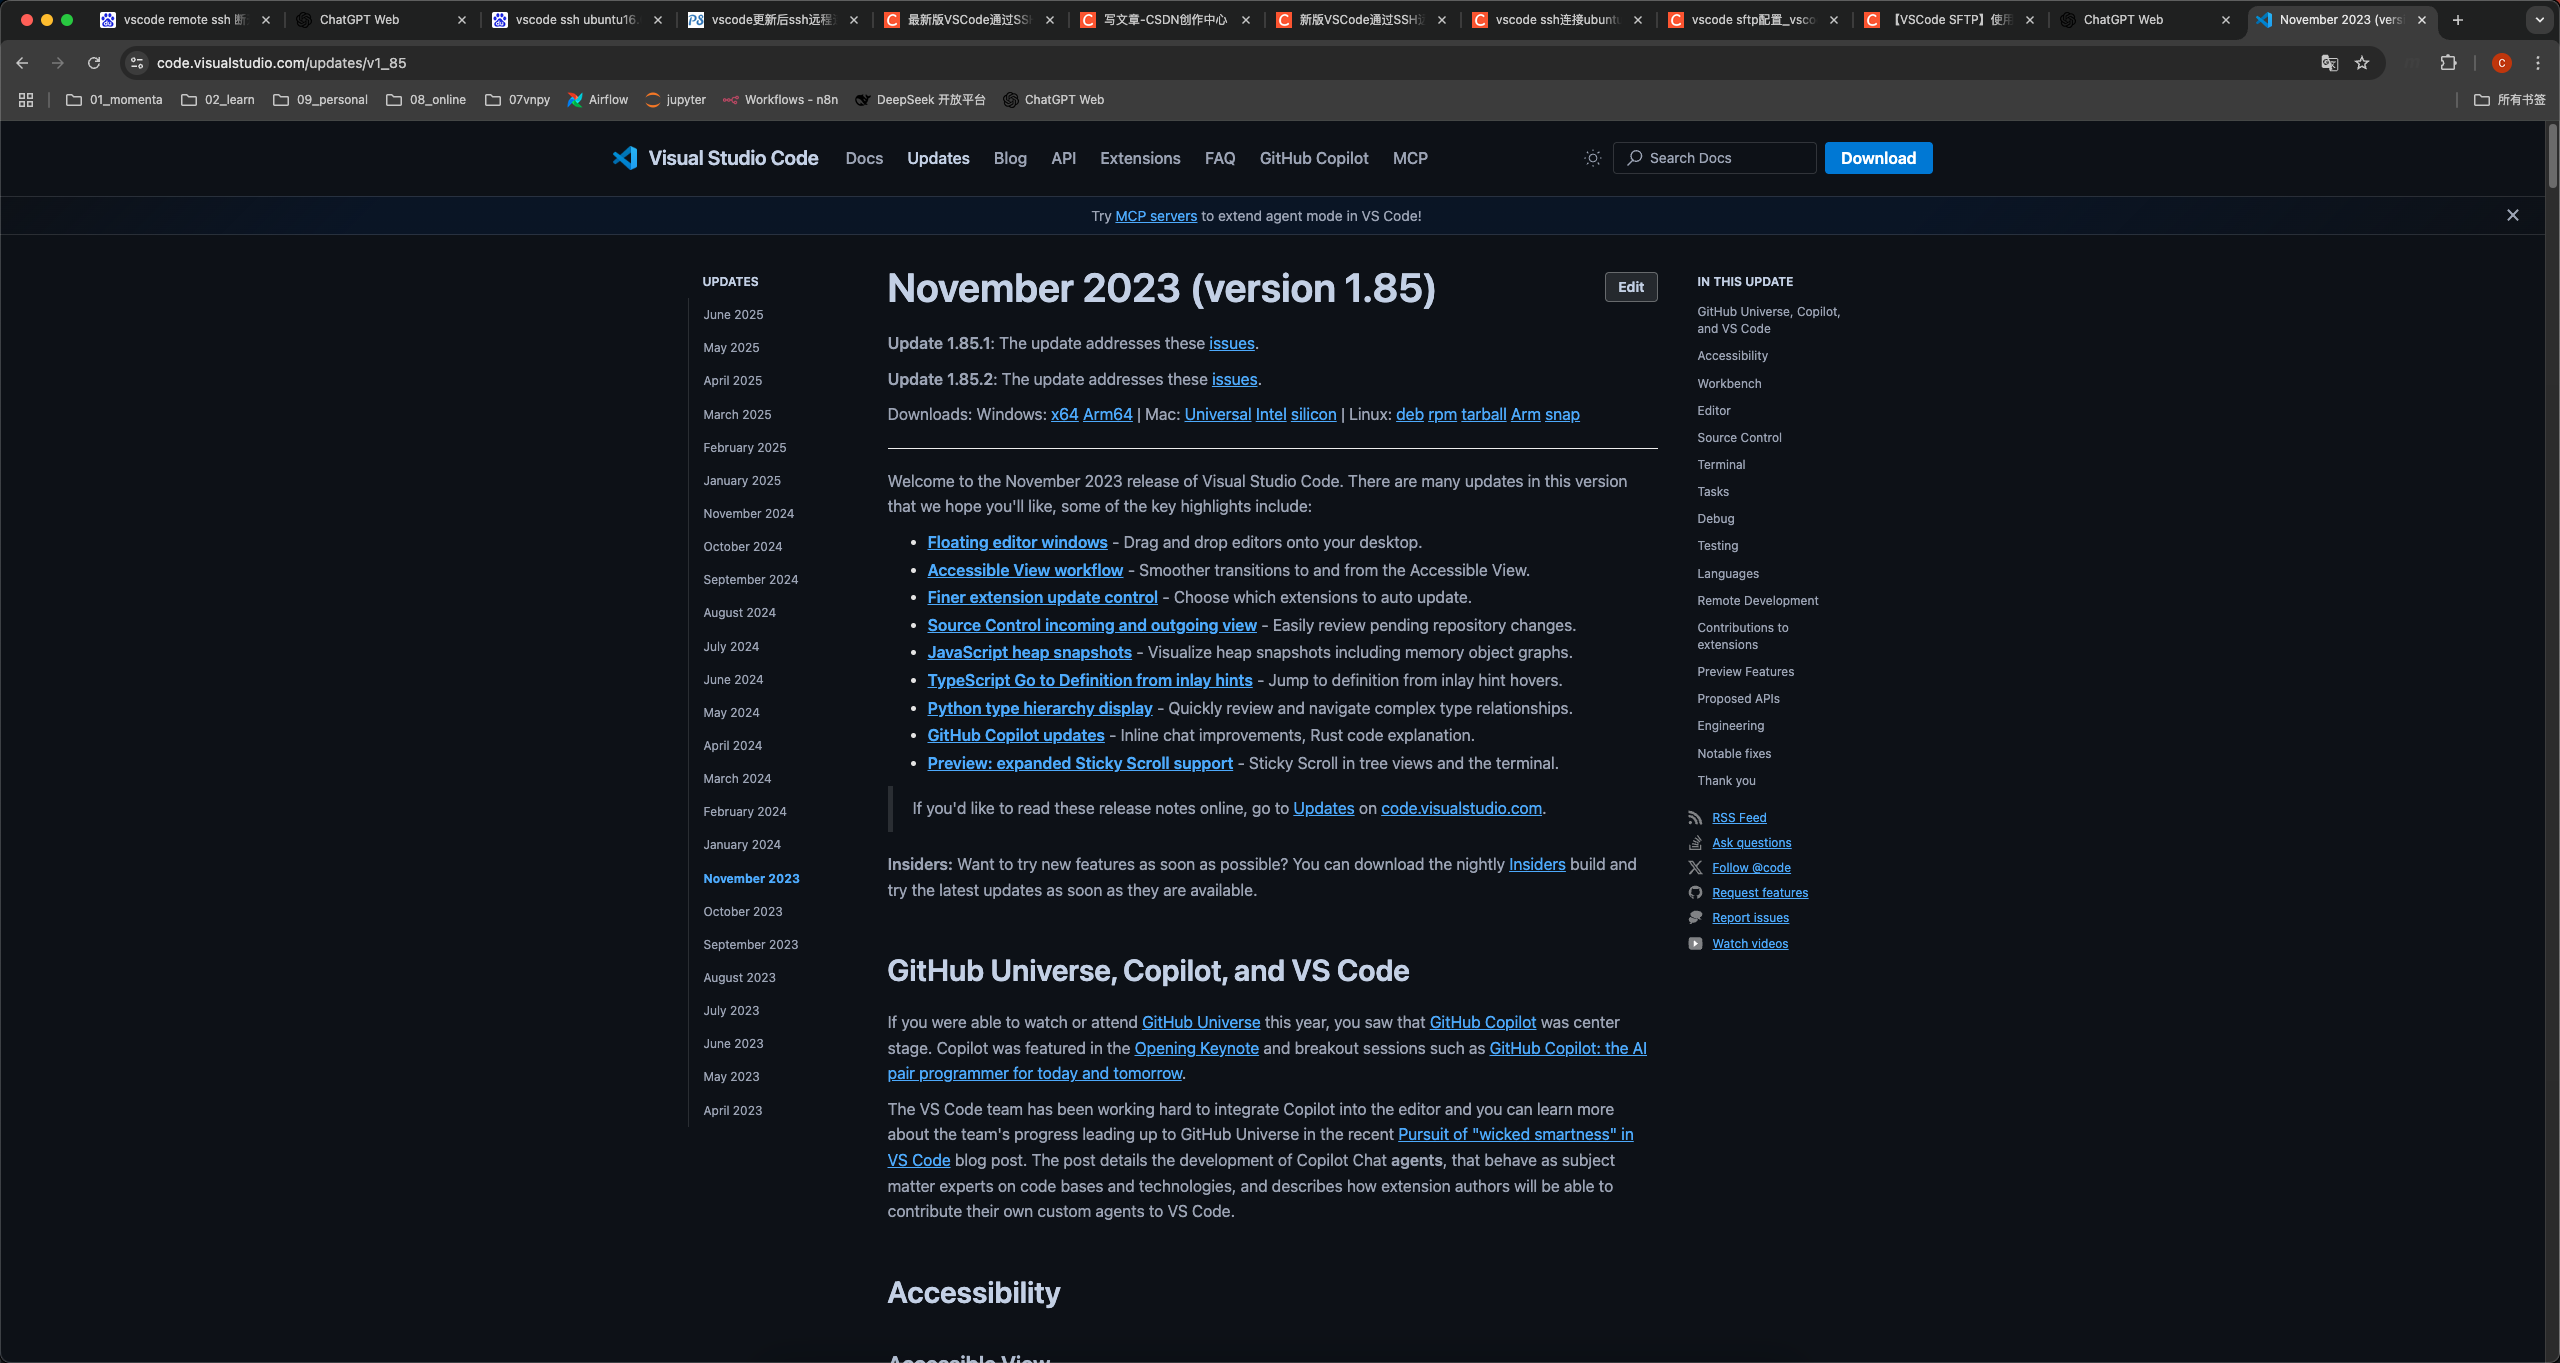The height and width of the screenshot is (1363, 2560).
Task: Jump to the Accessibility section in outline
Action: [1732, 356]
